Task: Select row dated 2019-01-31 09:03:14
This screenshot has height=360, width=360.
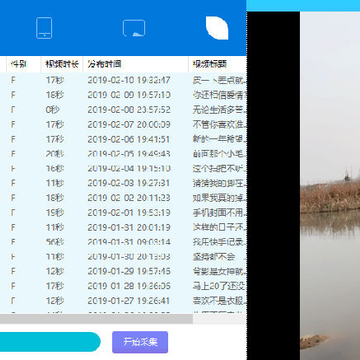Action: [123, 242]
